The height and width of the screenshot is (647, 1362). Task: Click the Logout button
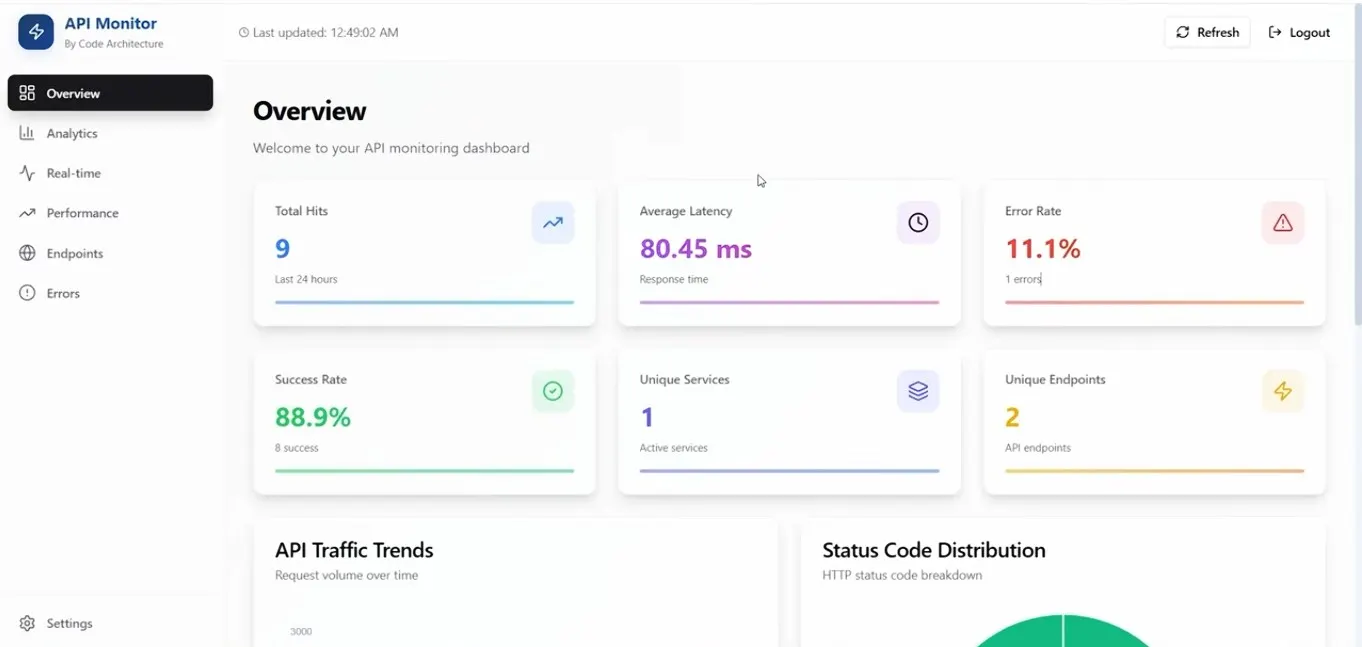click(1299, 32)
